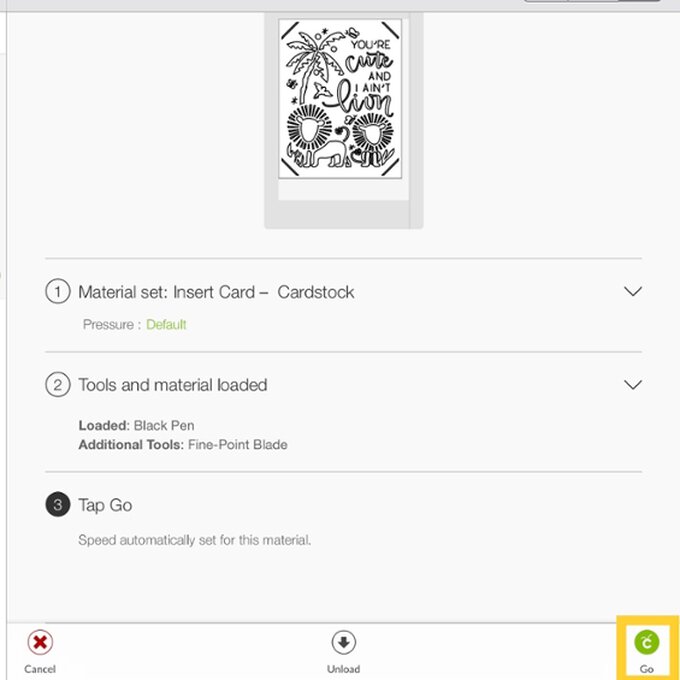Click the Additional Tools: Fine-Point Blade line

coord(182,444)
